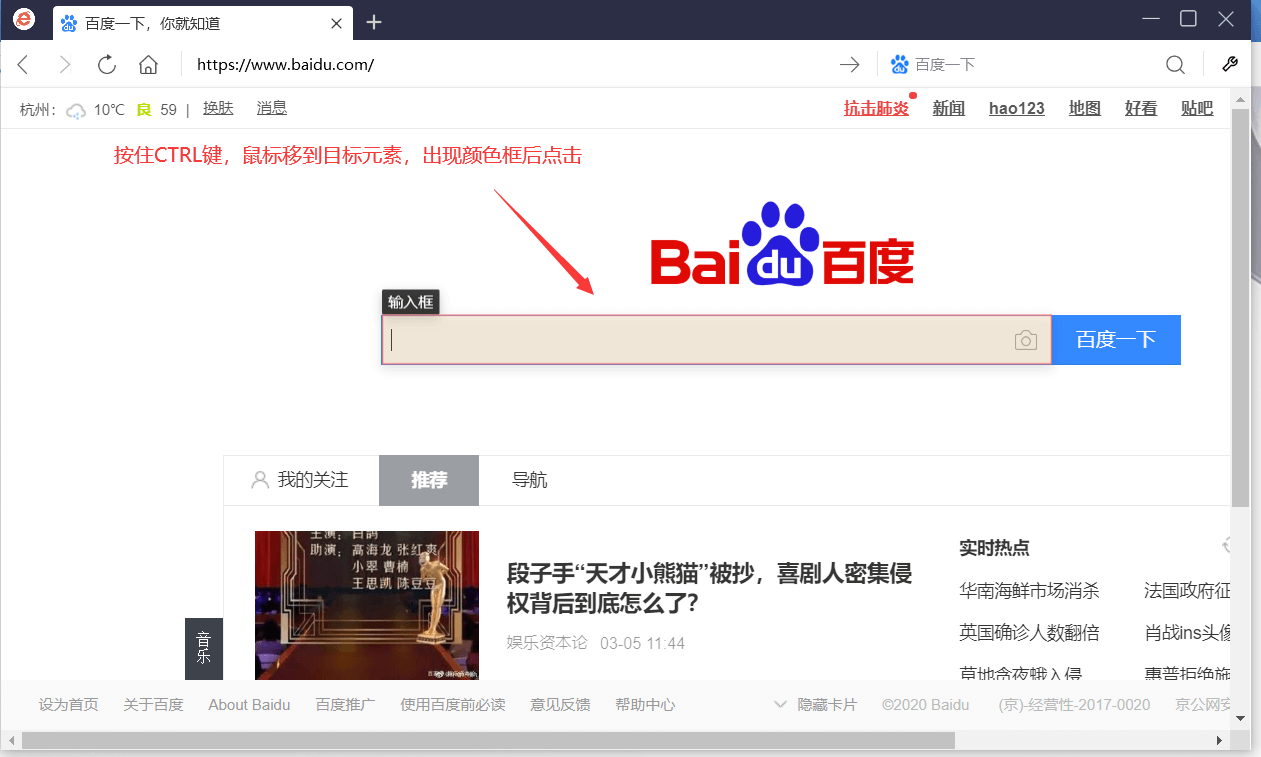Click the air quality 良 59 reading

click(157, 110)
